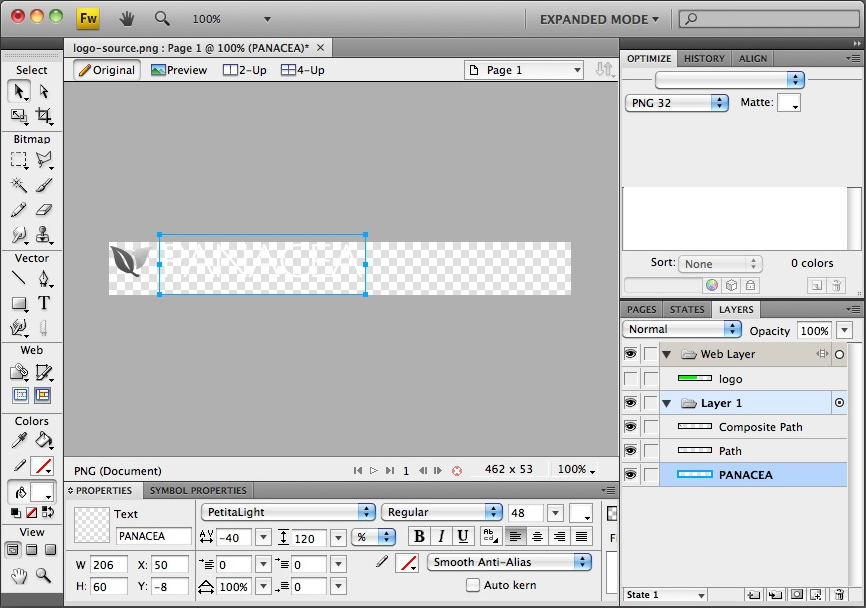Hide the PANACEA layer

(x=630, y=475)
